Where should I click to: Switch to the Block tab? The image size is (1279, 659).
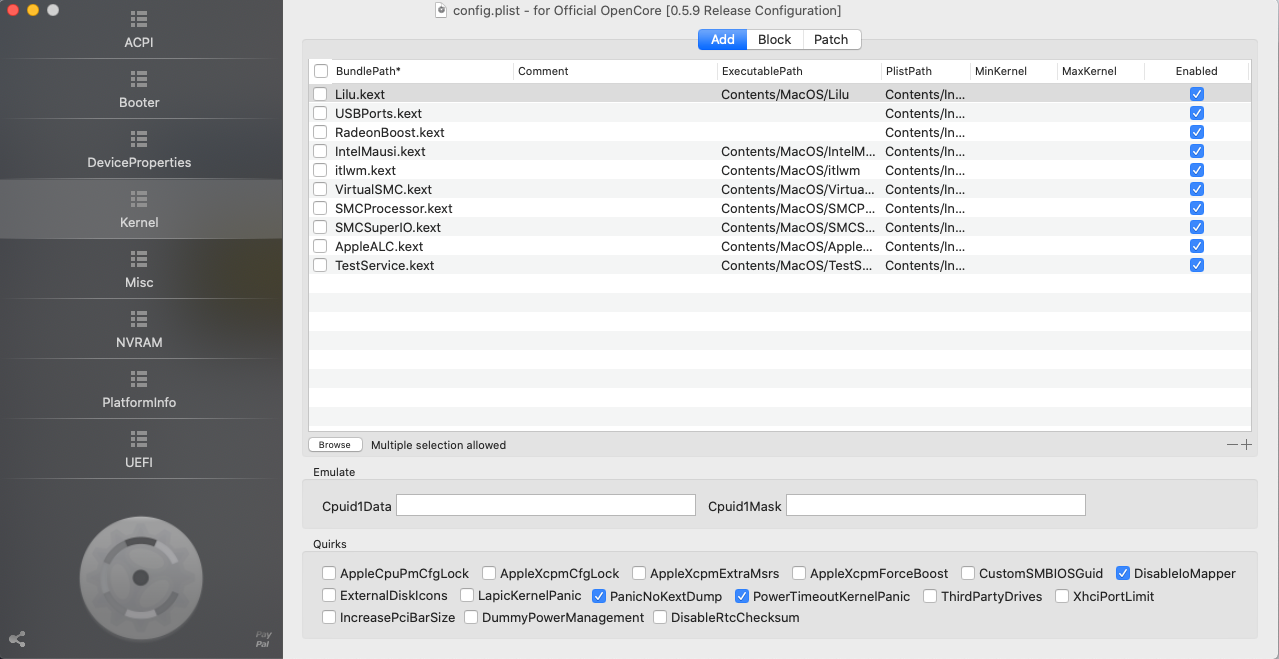pyautogui.click(x=775, y=40)
